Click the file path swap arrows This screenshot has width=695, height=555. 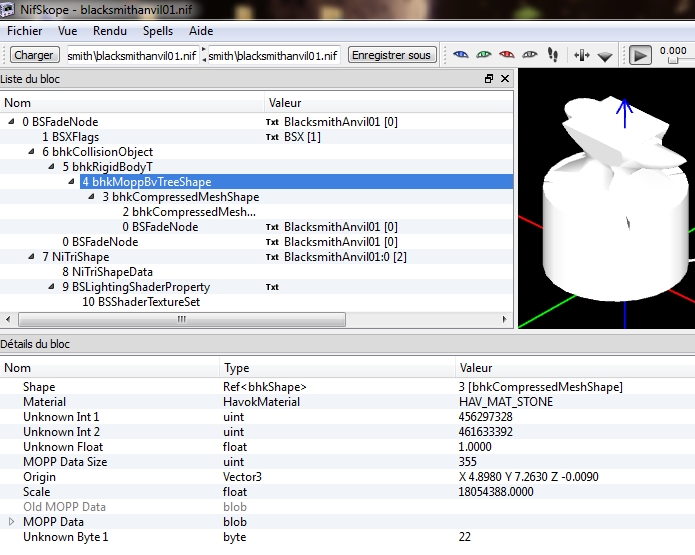point(203,55)
